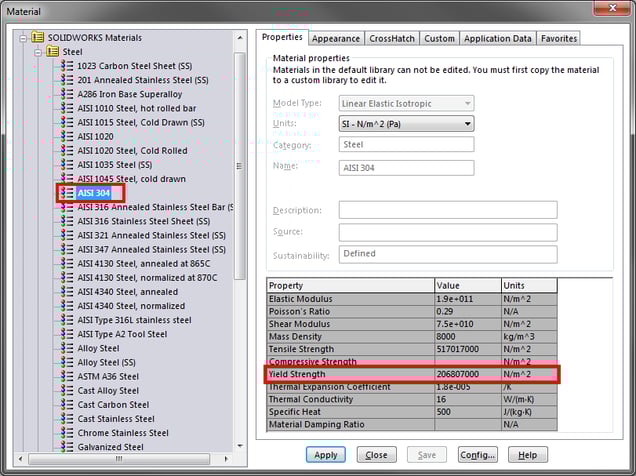Click the material icon beside AISI 1020

(67, 136)
